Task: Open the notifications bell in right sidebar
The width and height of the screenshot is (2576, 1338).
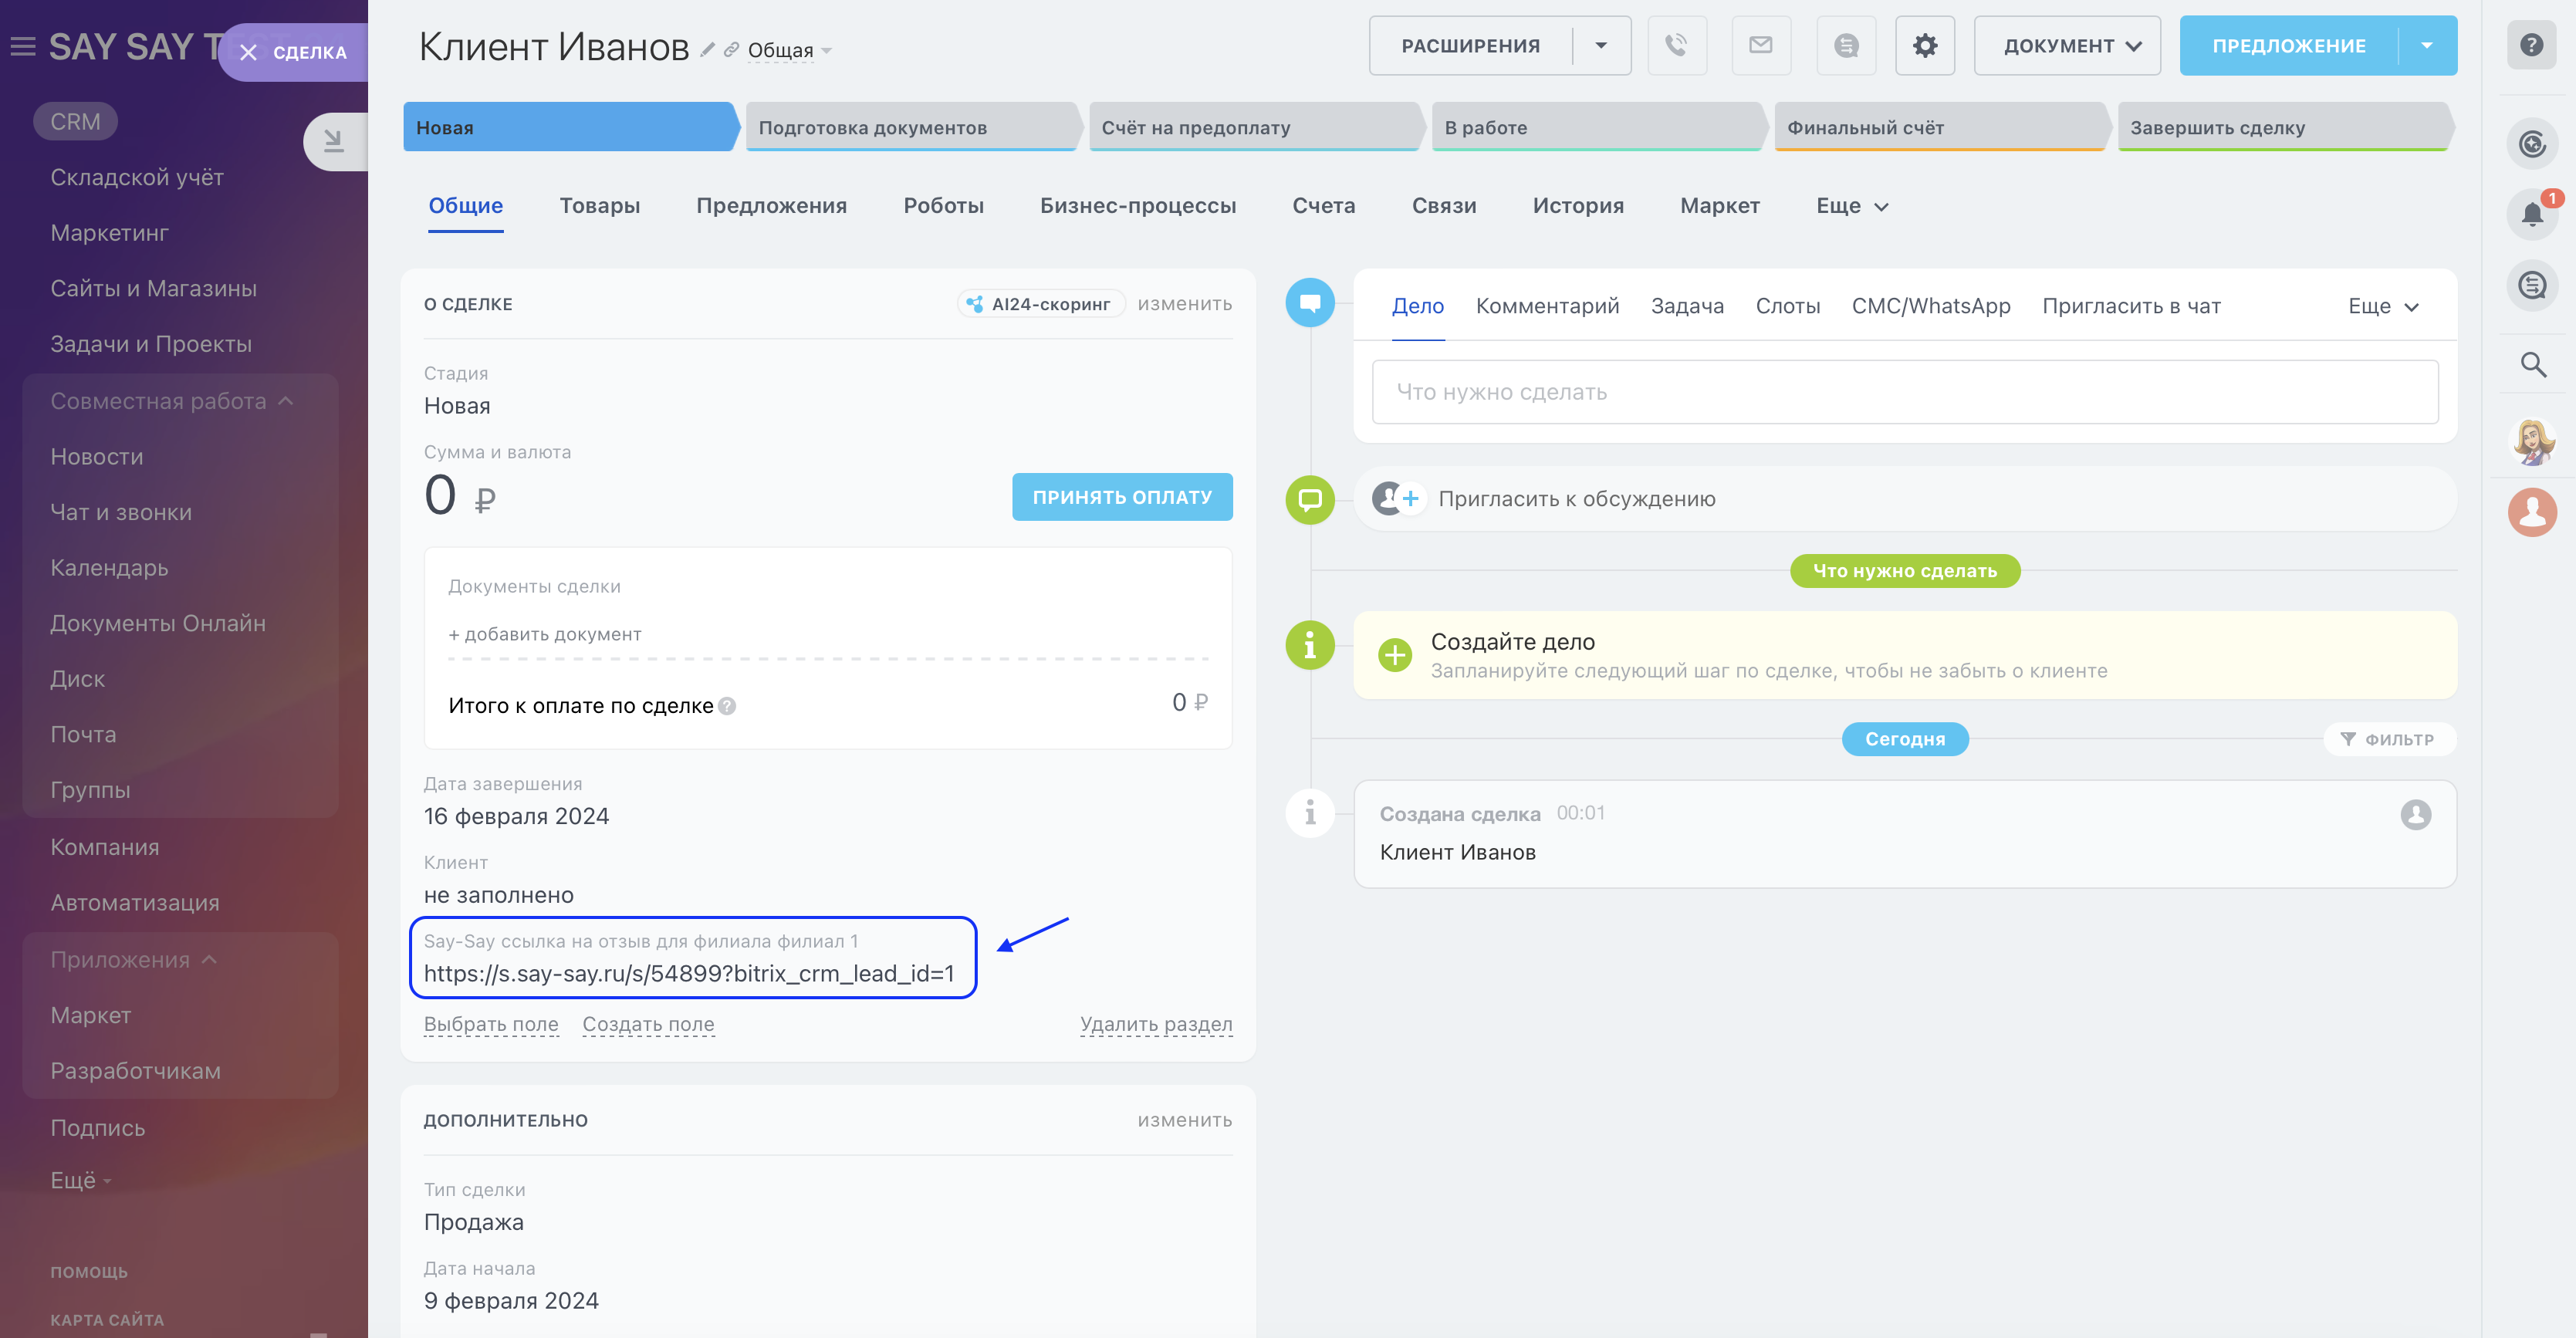Action: pos(2532,213)
